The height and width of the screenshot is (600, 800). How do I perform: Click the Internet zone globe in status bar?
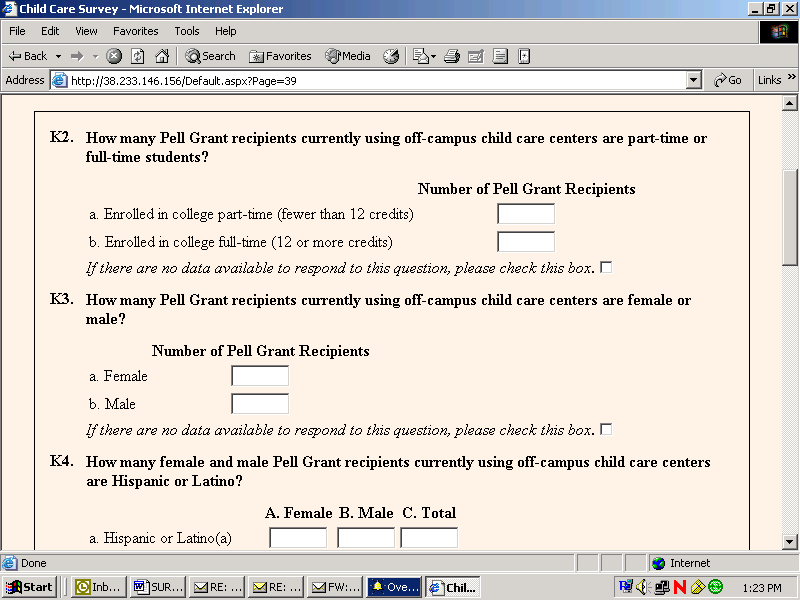pyautogui.click(x=659, y=563)
